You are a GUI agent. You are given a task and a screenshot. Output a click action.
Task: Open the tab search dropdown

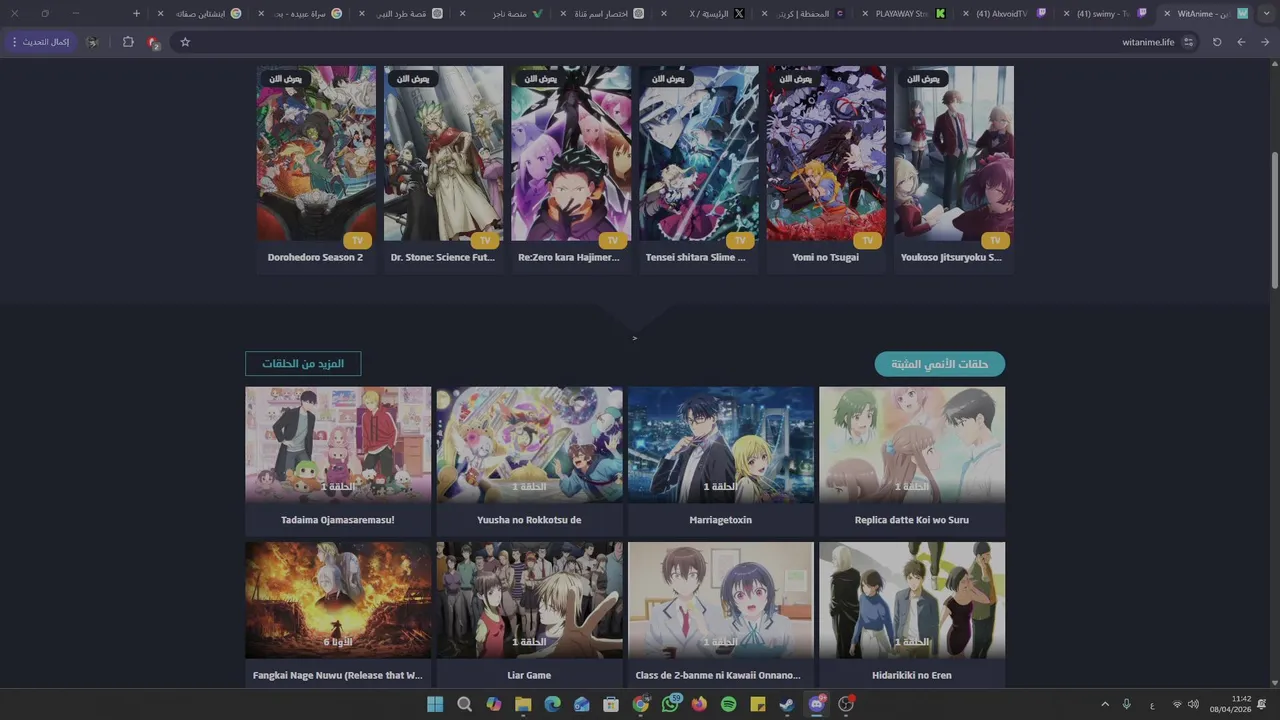point(1267,13)
